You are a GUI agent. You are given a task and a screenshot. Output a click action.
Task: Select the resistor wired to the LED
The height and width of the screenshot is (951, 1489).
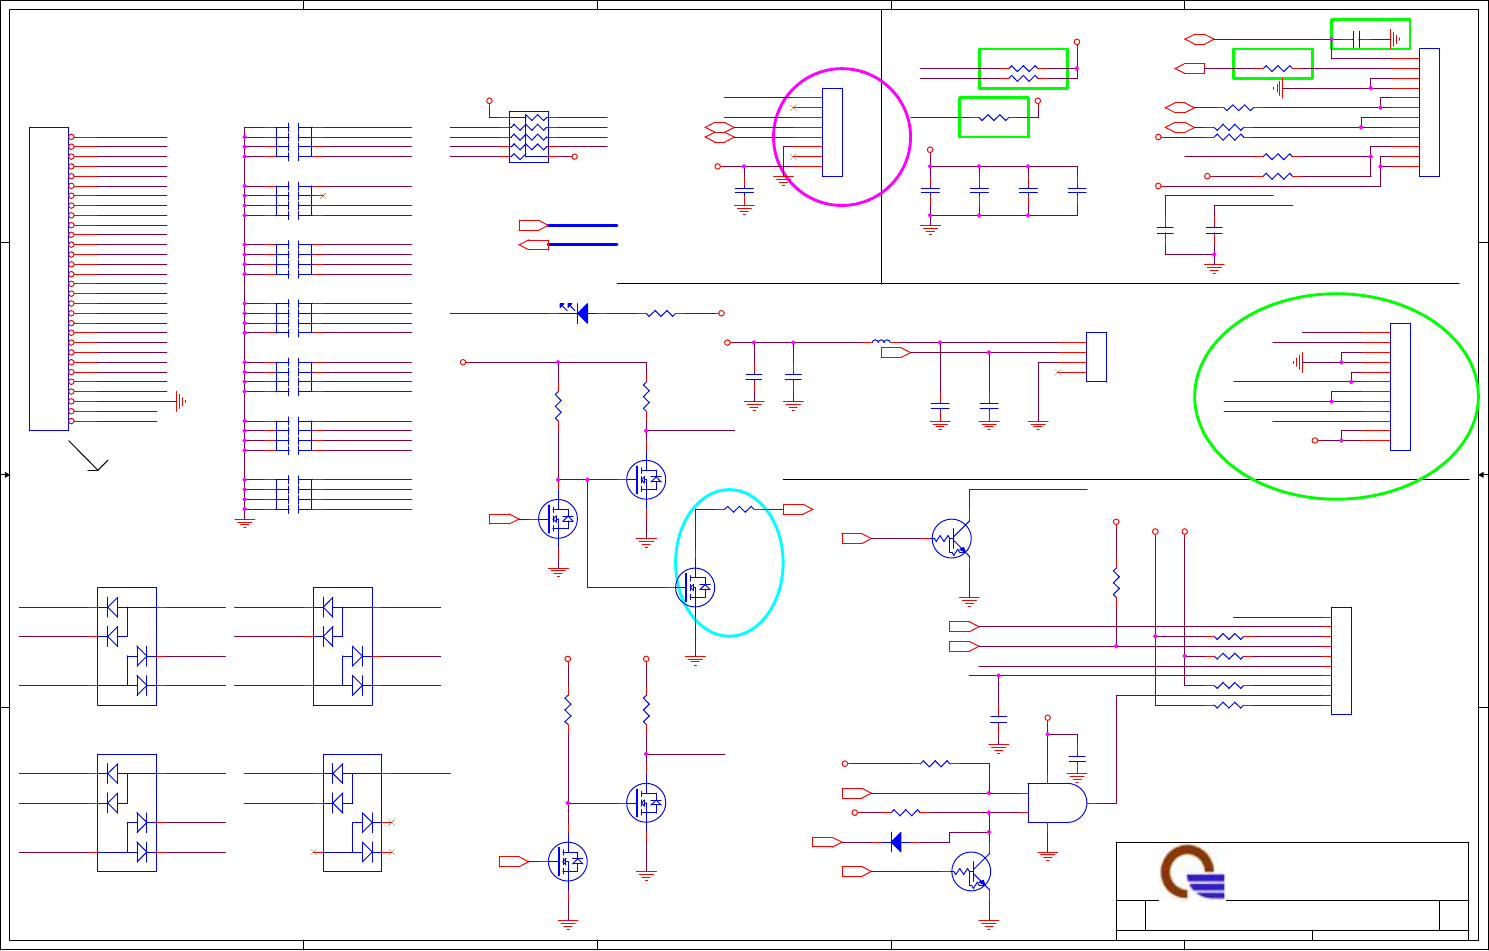(661, 314)
